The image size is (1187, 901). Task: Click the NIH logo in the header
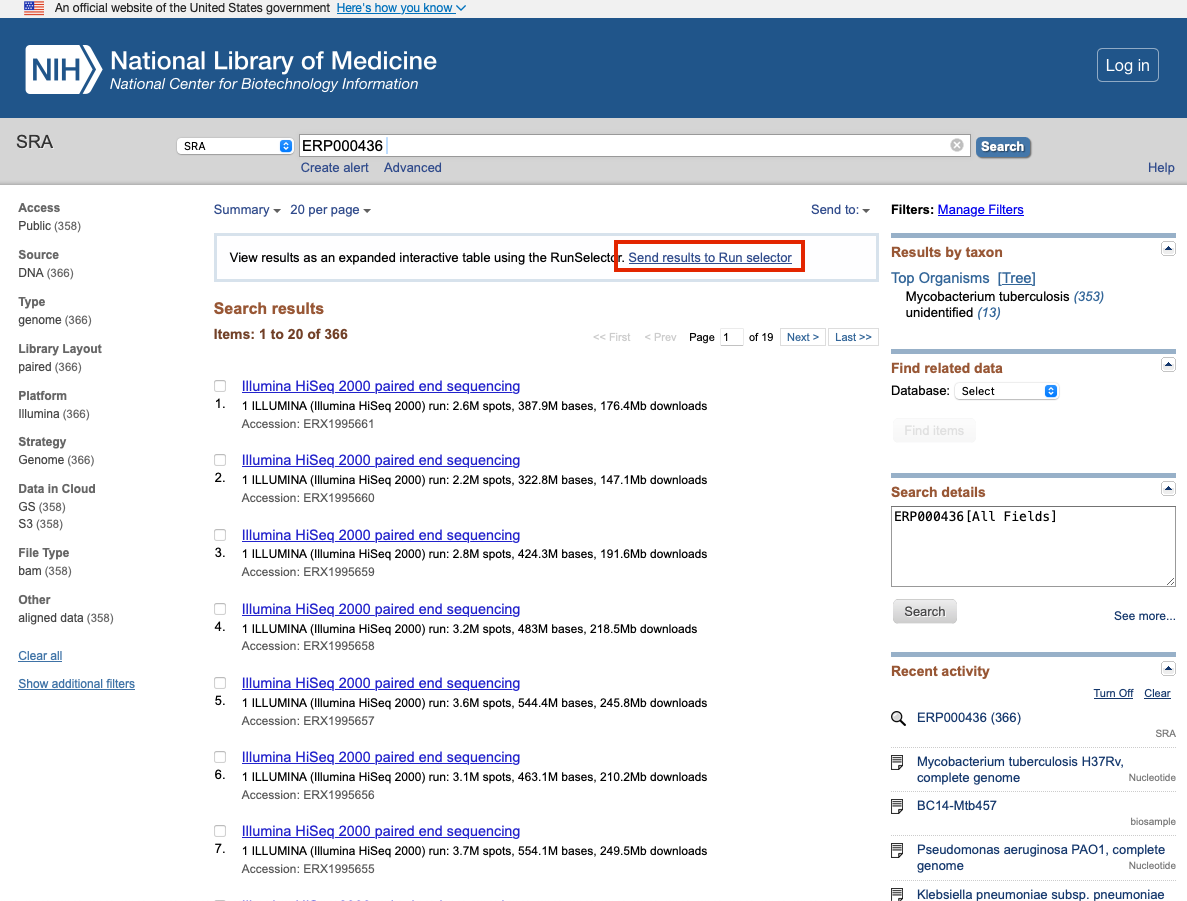click(63, 69)
